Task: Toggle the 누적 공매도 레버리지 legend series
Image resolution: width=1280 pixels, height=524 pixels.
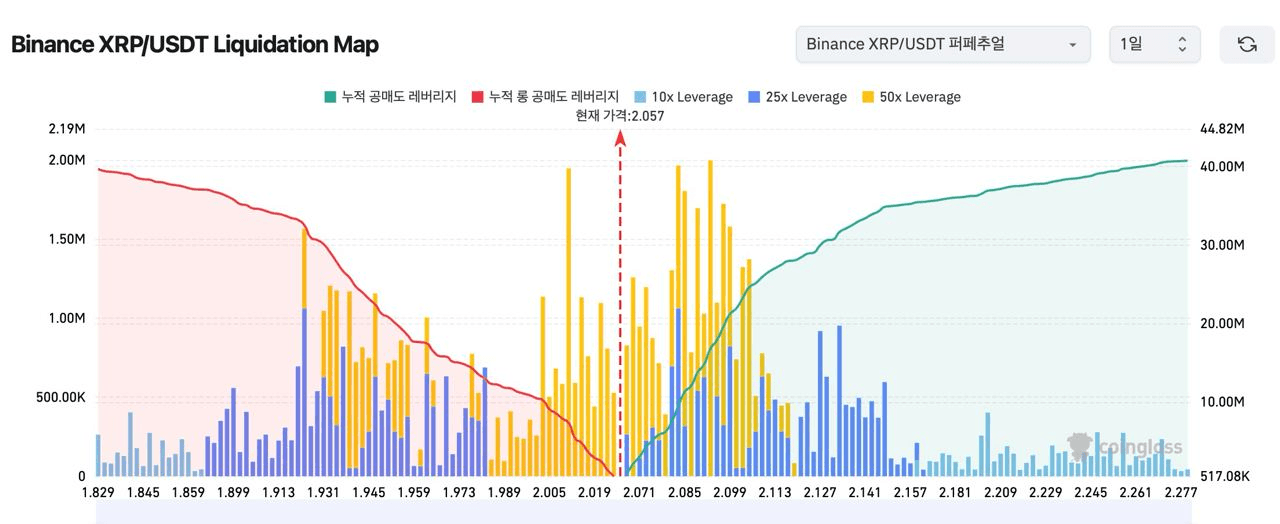Action: 390,97
